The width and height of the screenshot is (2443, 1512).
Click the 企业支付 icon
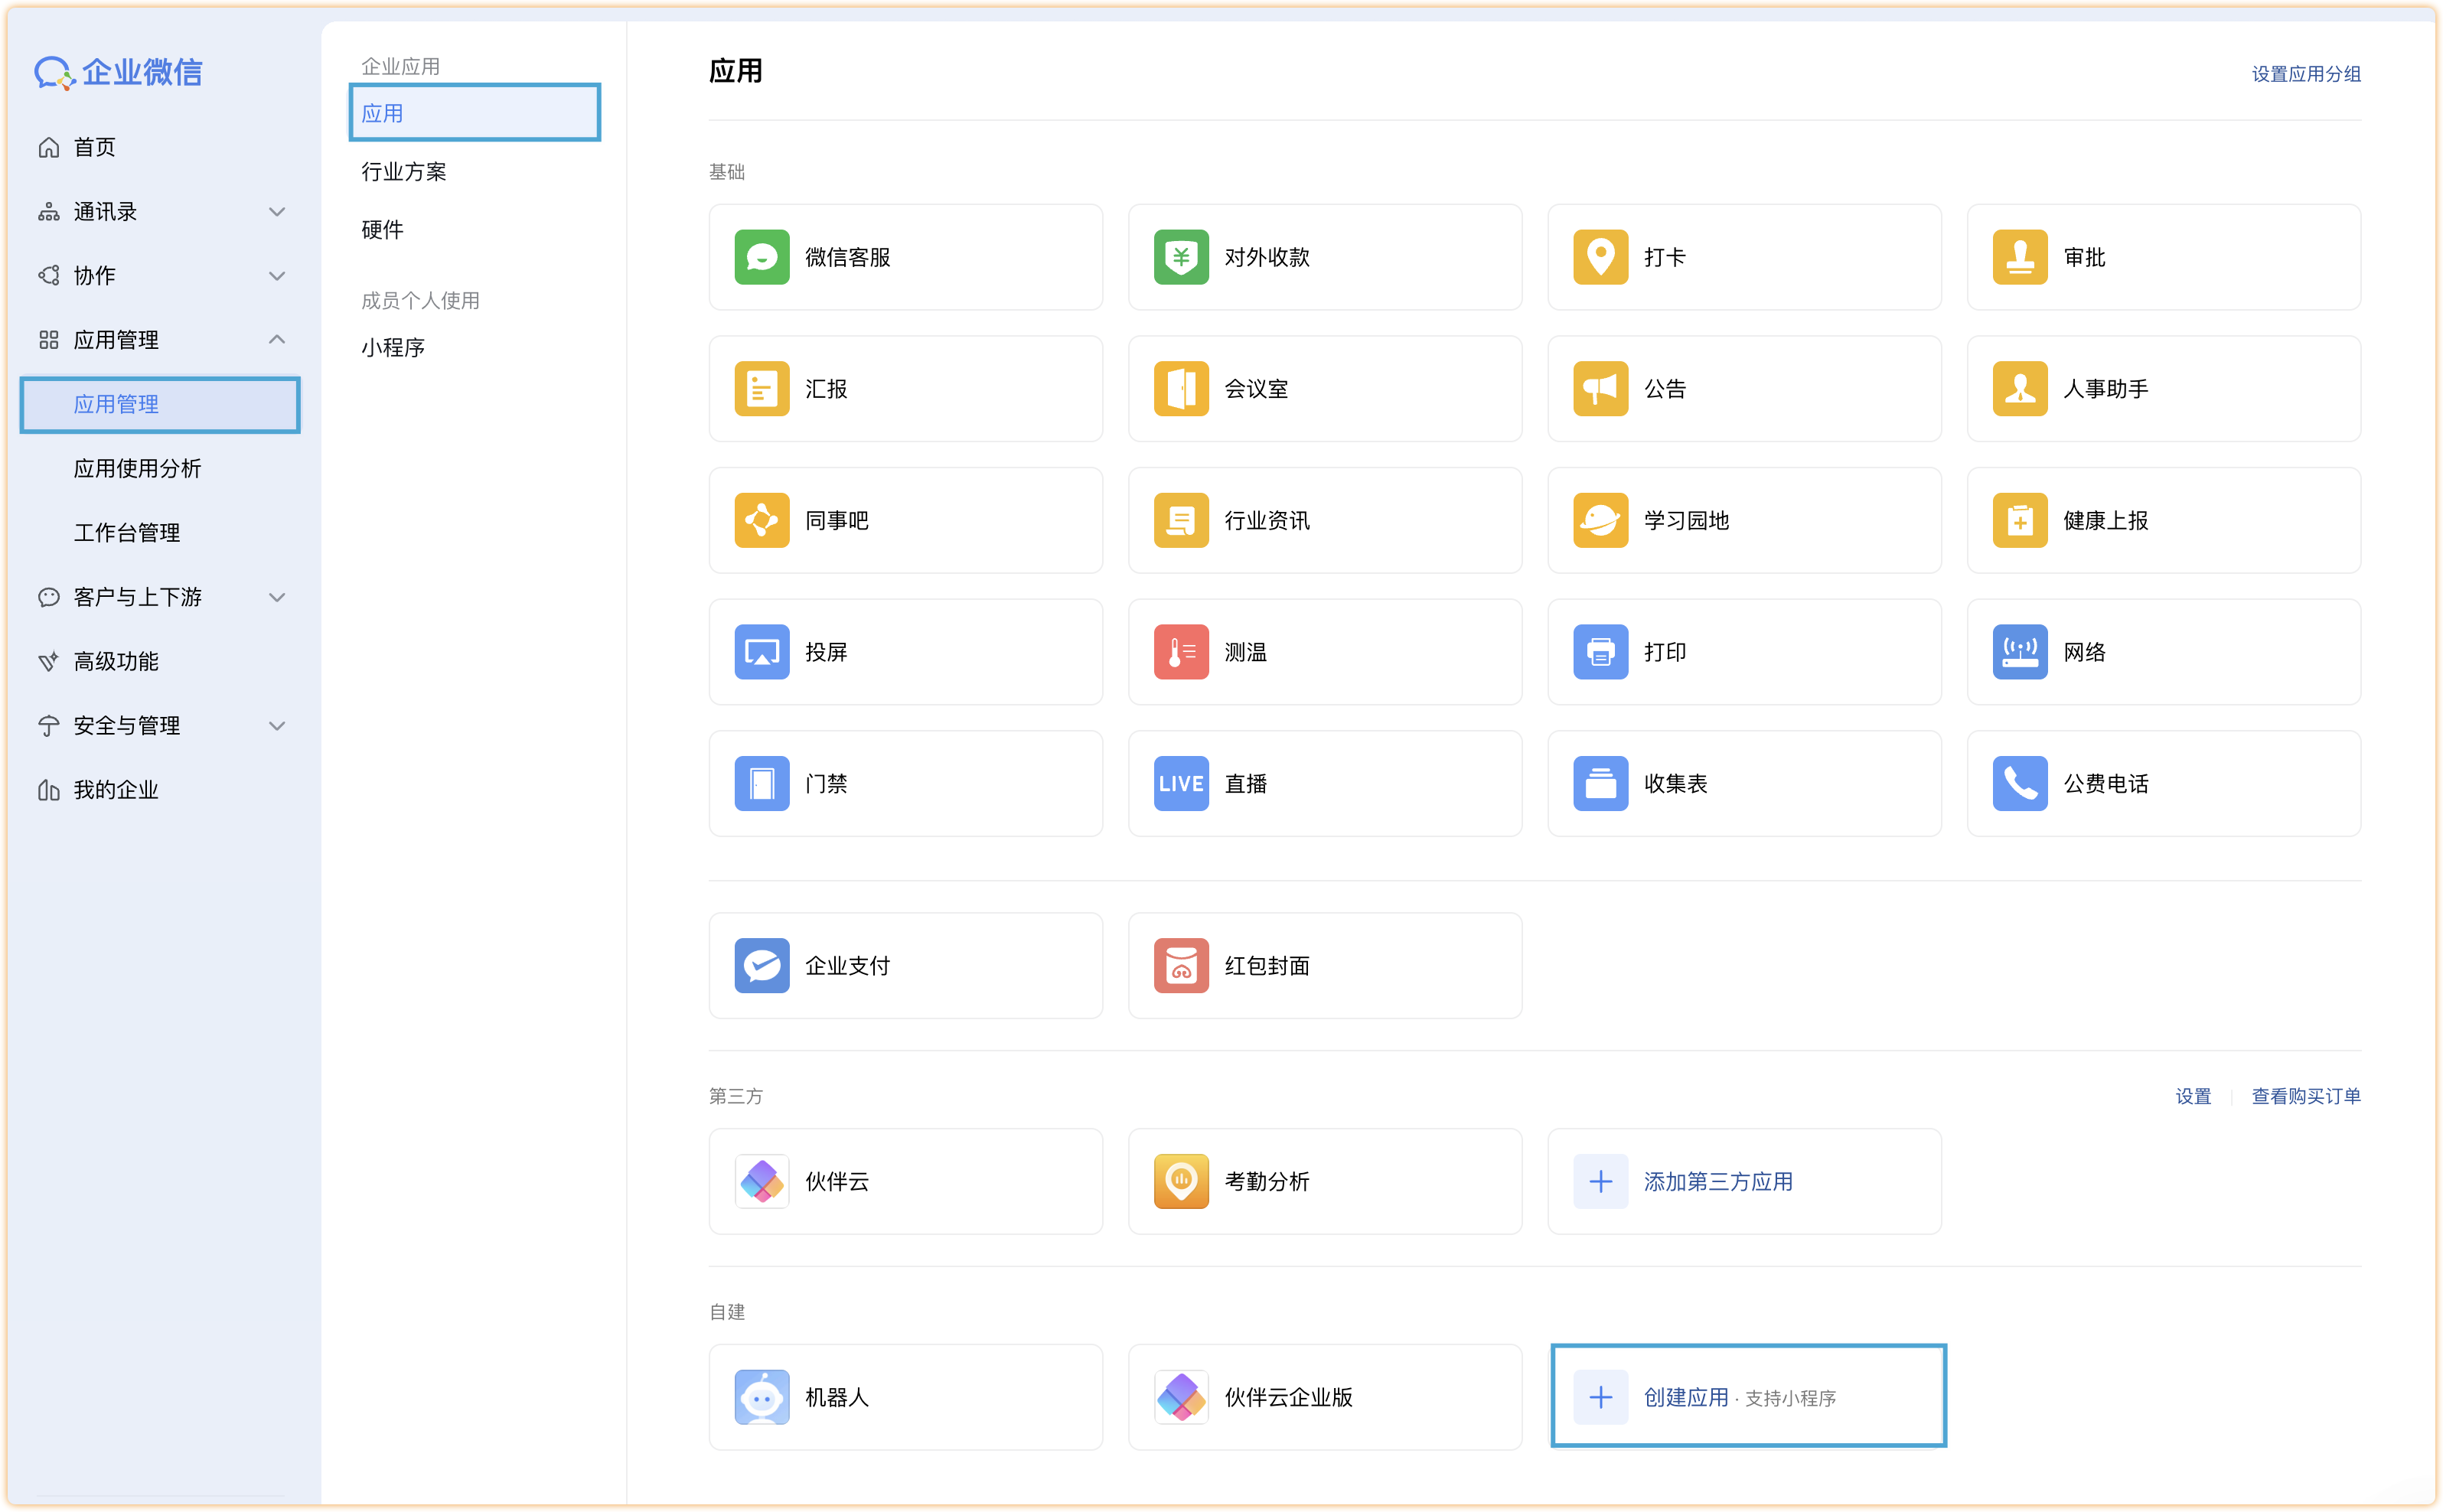coord(761,965)
